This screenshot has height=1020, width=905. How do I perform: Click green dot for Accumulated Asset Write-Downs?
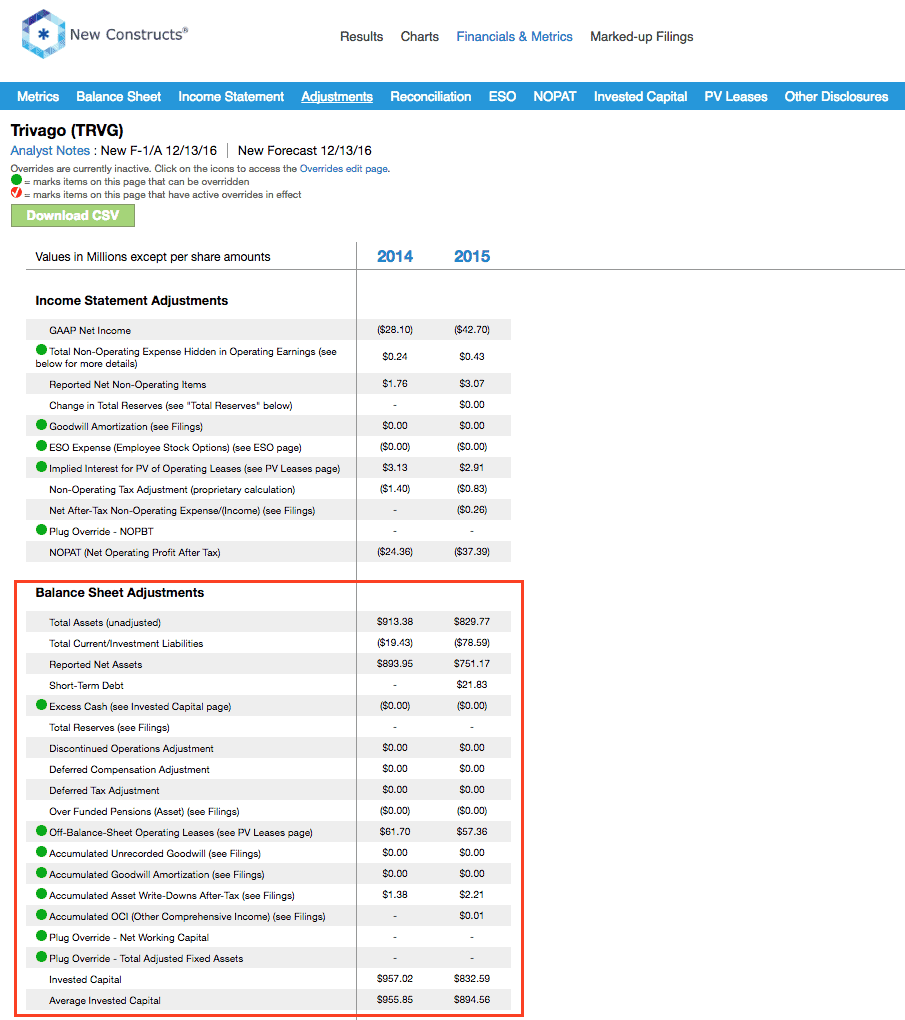pos(42,894)
